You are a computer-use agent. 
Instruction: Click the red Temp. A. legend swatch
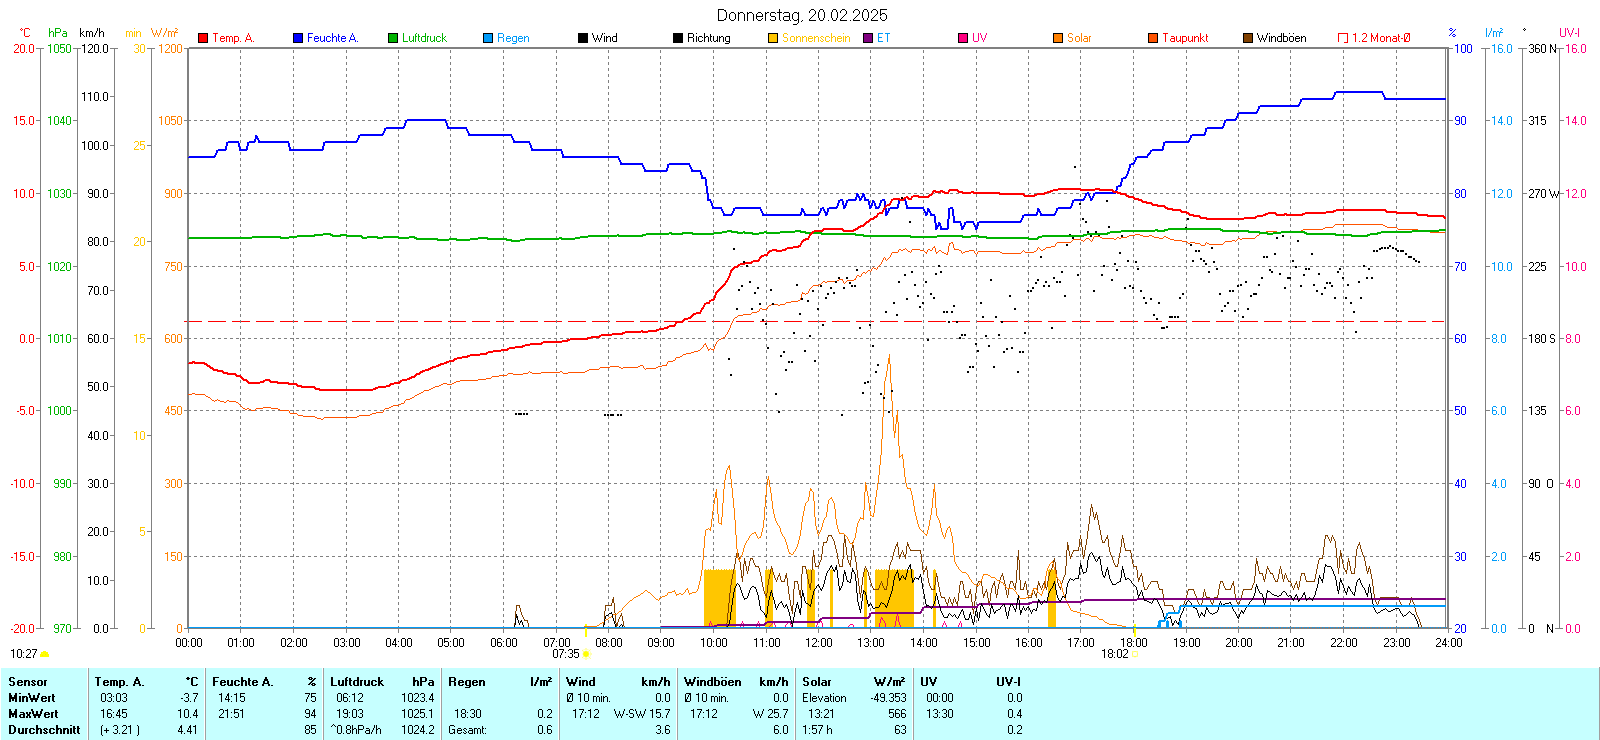click(x=203, y=38)
